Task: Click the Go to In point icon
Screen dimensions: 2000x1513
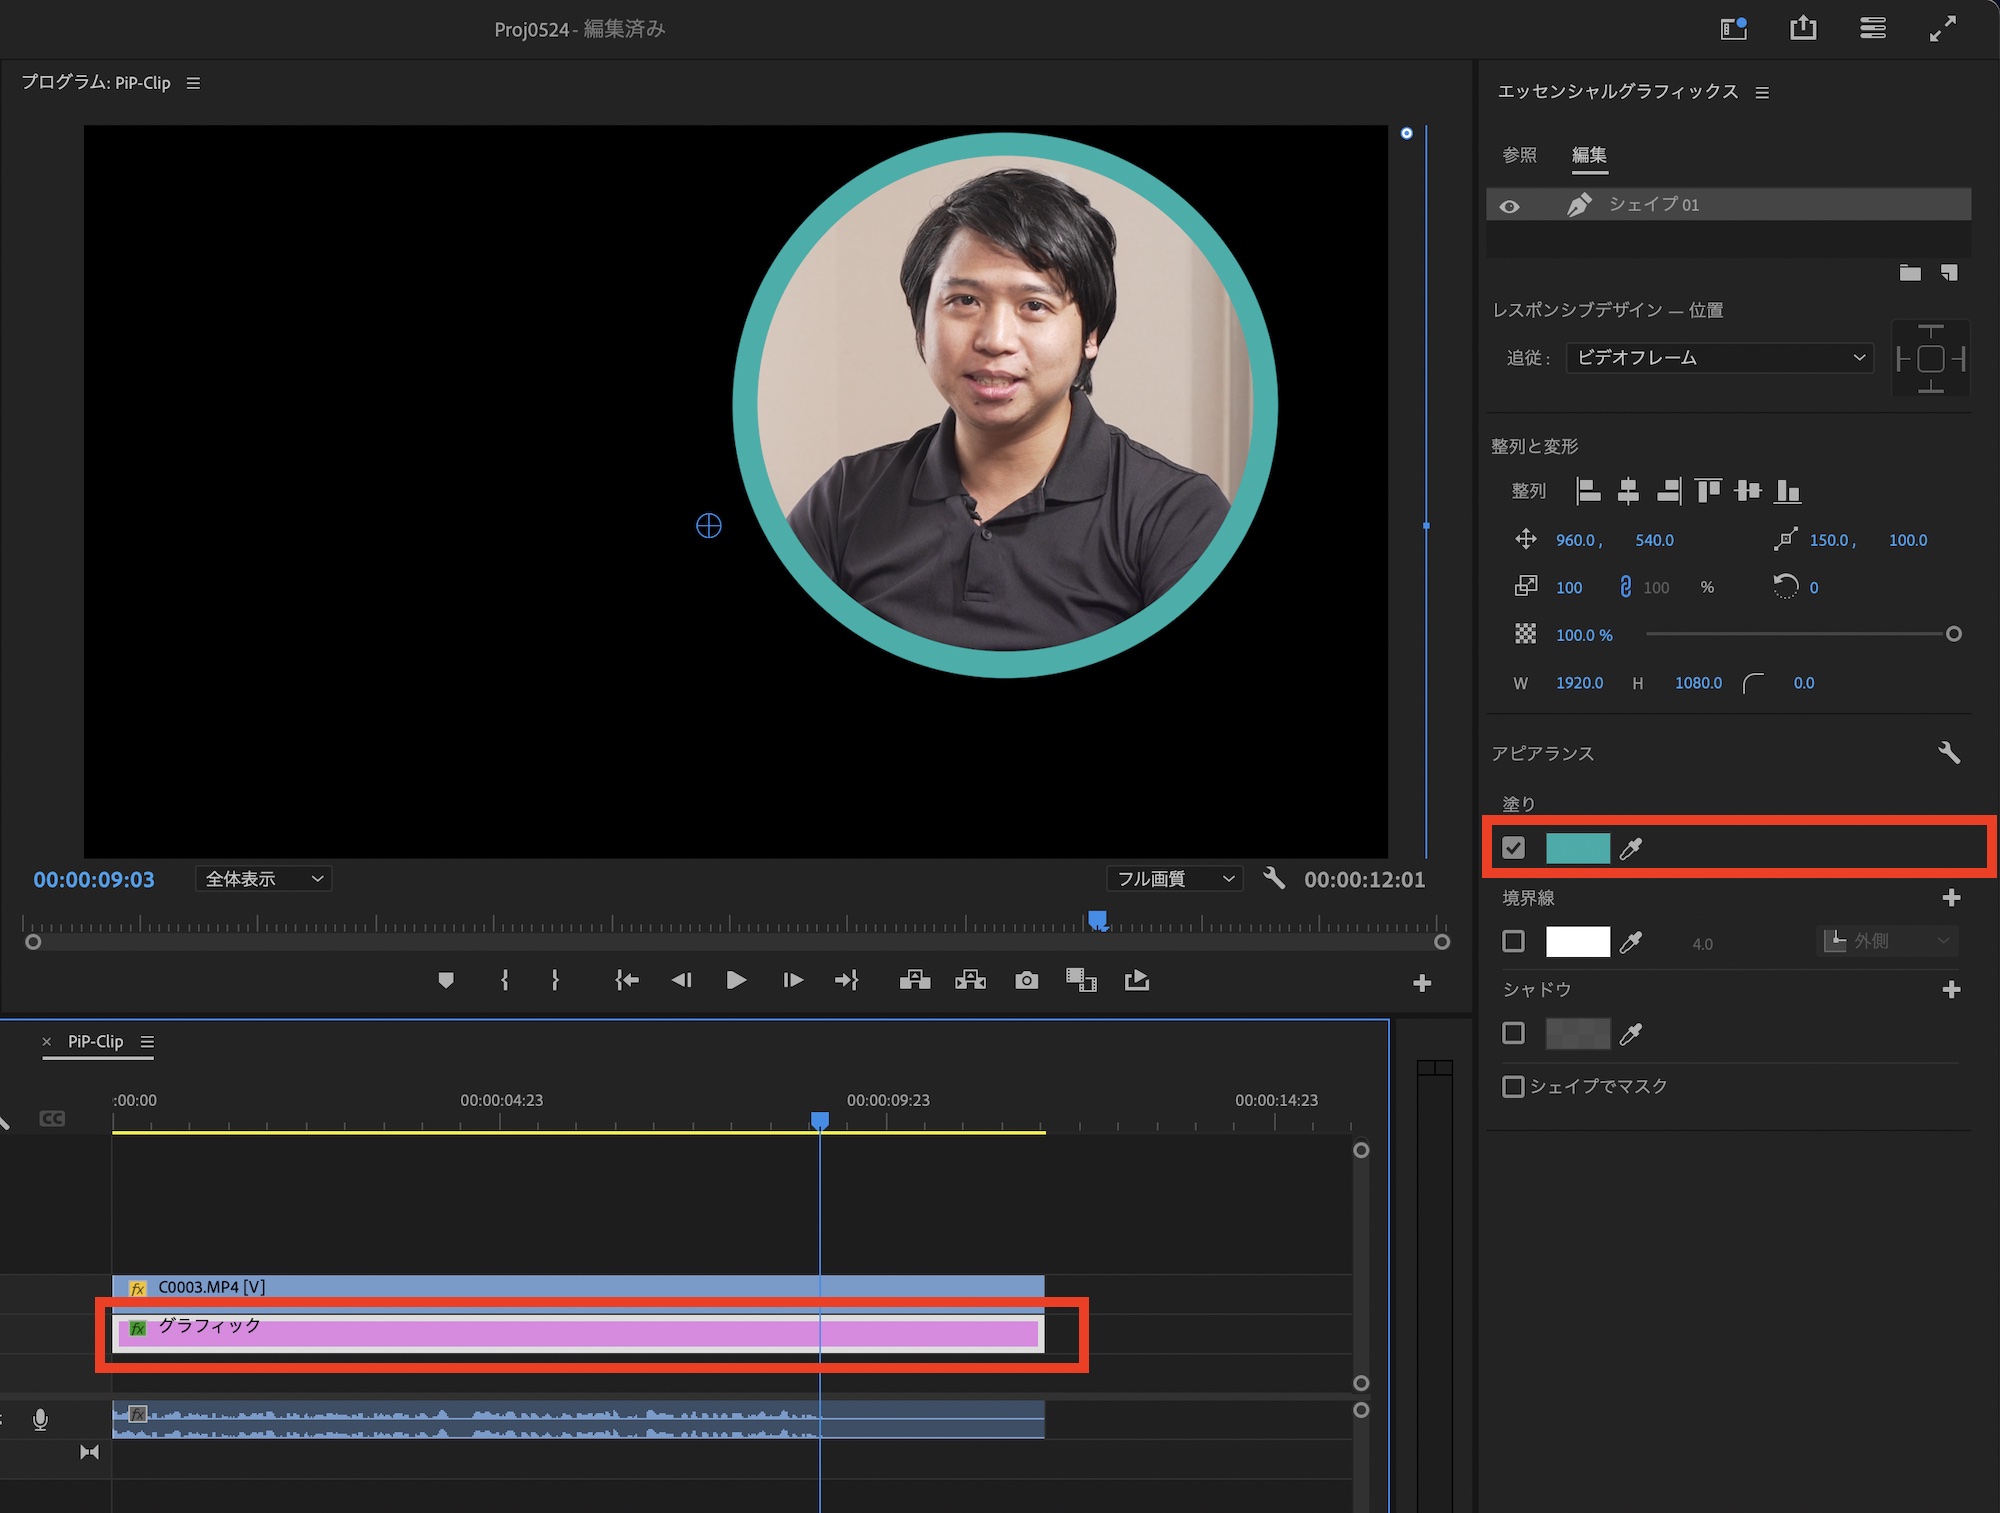Action: (627, 980)
